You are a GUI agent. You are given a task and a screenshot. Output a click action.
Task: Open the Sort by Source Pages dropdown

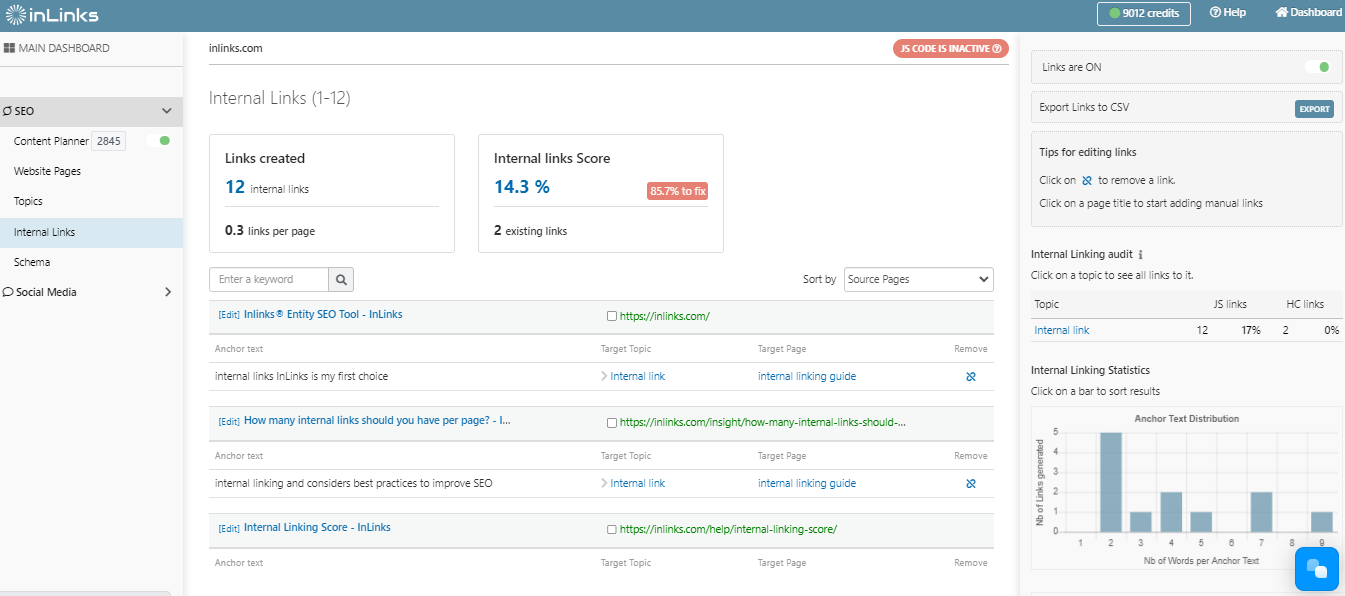click(919, 279)
